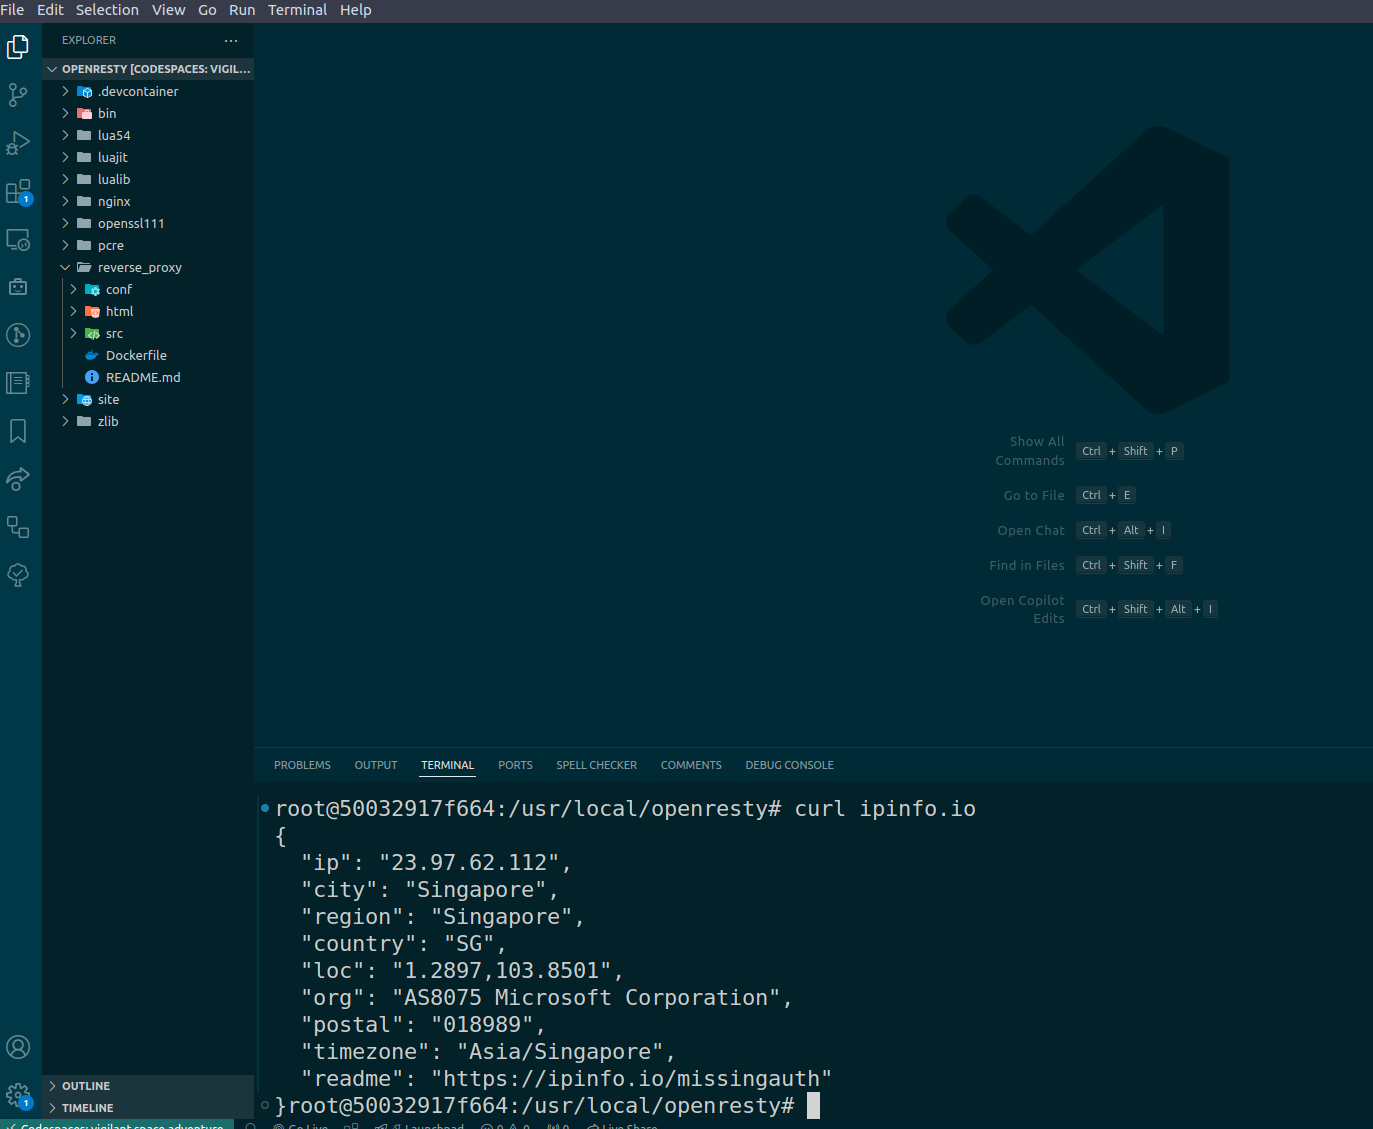Click the "curl ipinfo.io" command text
The height and width of the screenshot is (1129, 1373).
click(x=885, y=808)
